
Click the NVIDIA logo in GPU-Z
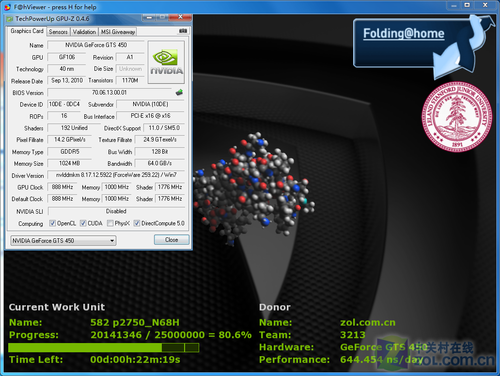[166, 62]
